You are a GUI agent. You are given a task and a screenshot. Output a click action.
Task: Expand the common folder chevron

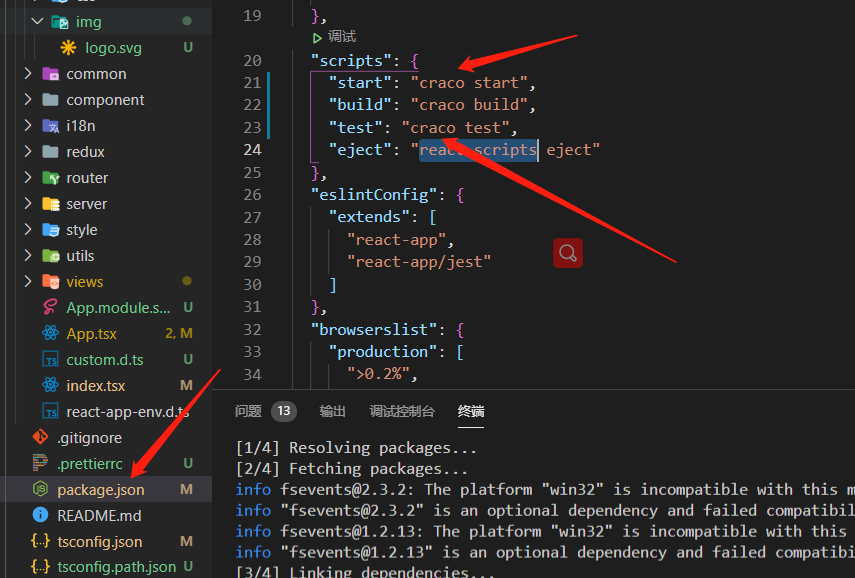(28, 73)
